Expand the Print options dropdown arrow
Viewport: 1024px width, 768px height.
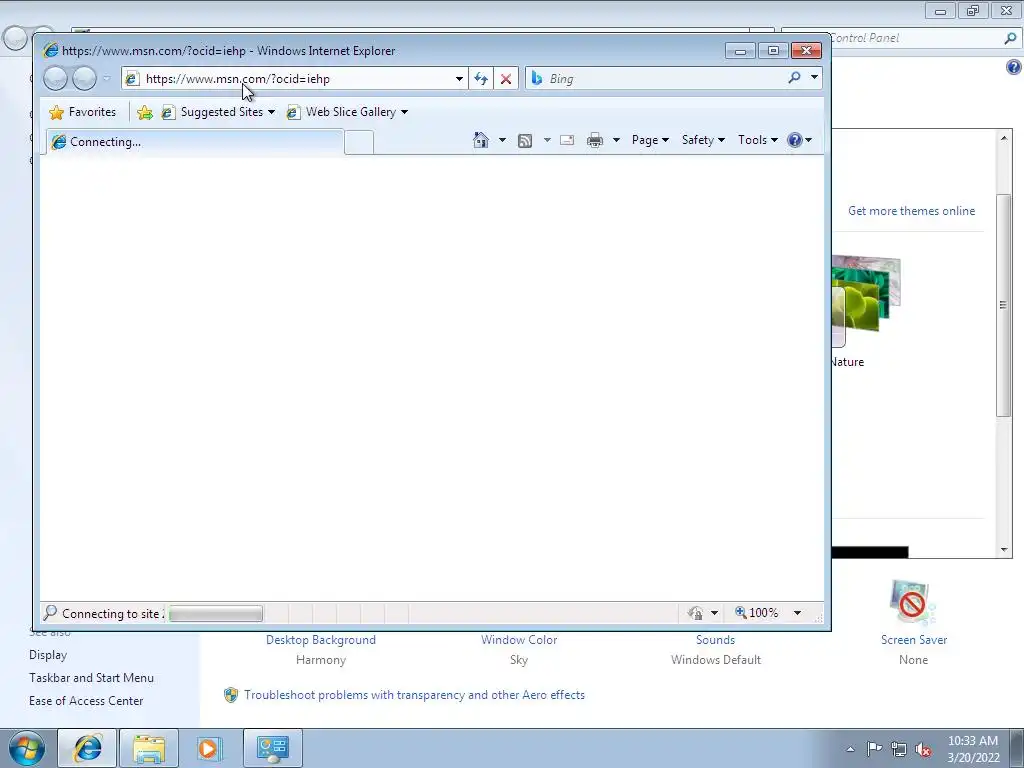tap(616, 140)
